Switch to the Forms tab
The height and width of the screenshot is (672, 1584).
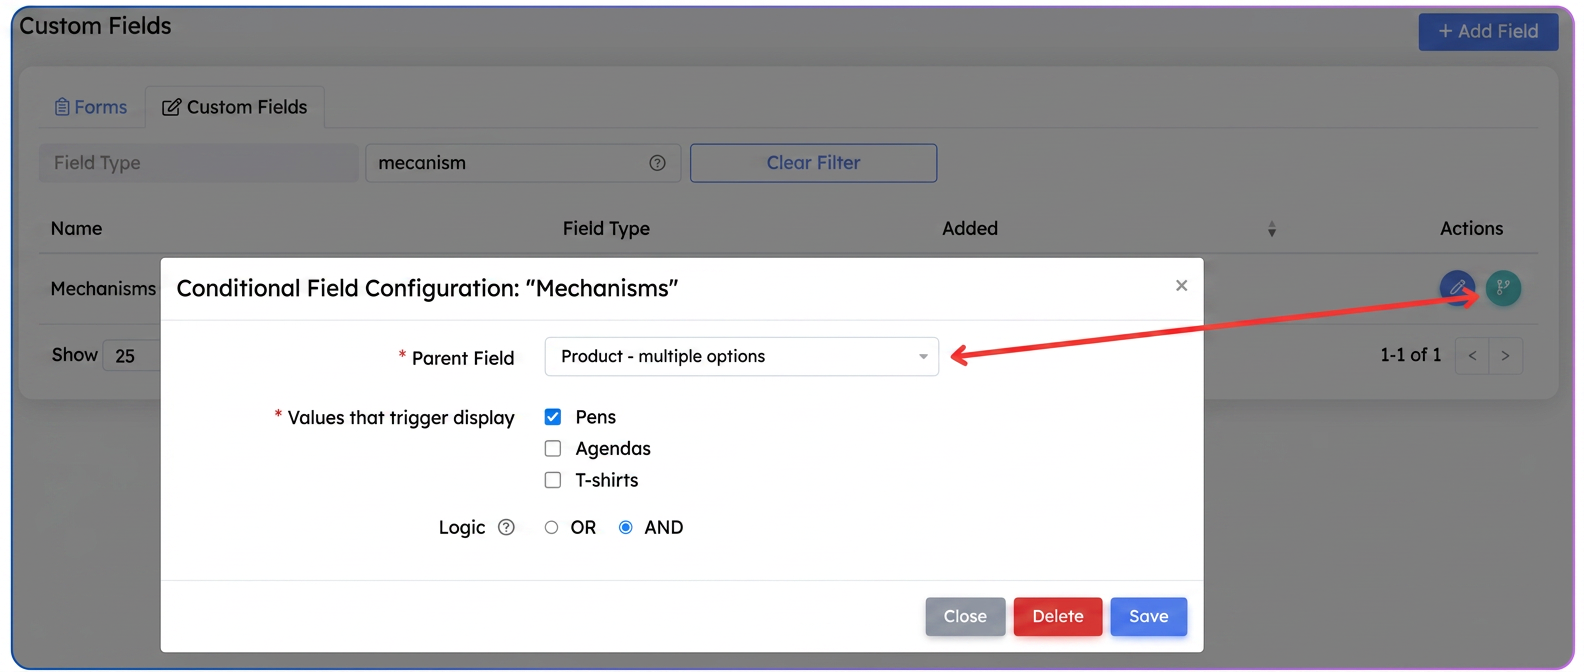(x=91, y=107)
